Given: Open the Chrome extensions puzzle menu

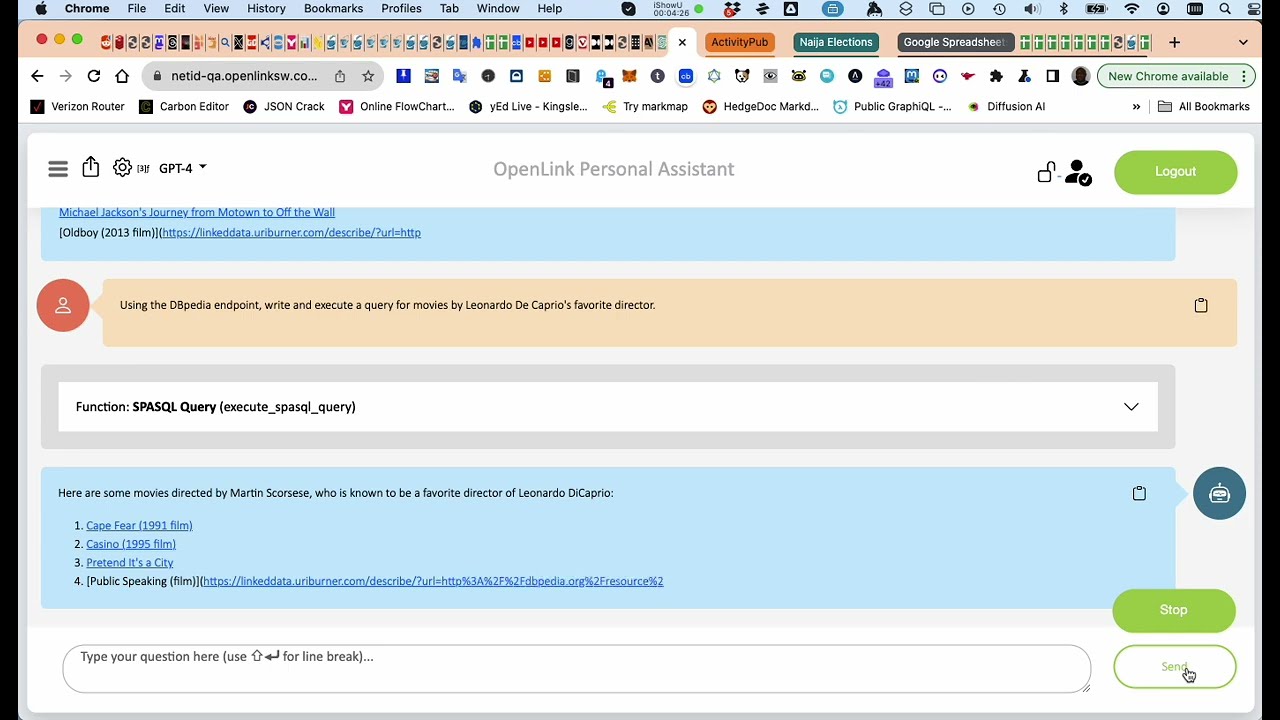Looking at the screenshot, I should click(996, 76).
